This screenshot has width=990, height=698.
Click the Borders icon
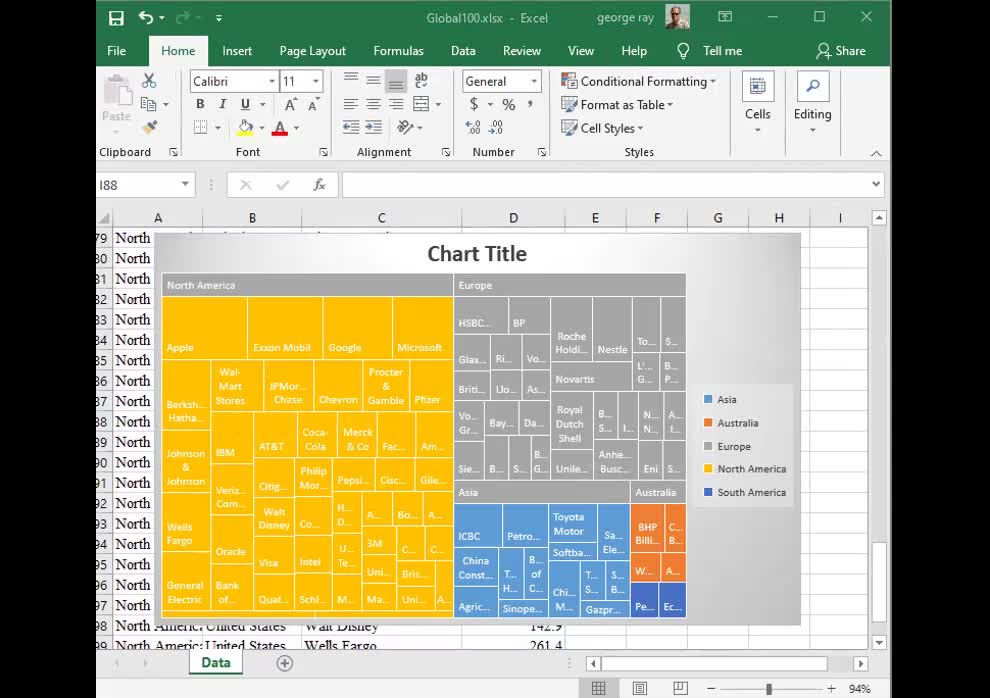(201, 127)
